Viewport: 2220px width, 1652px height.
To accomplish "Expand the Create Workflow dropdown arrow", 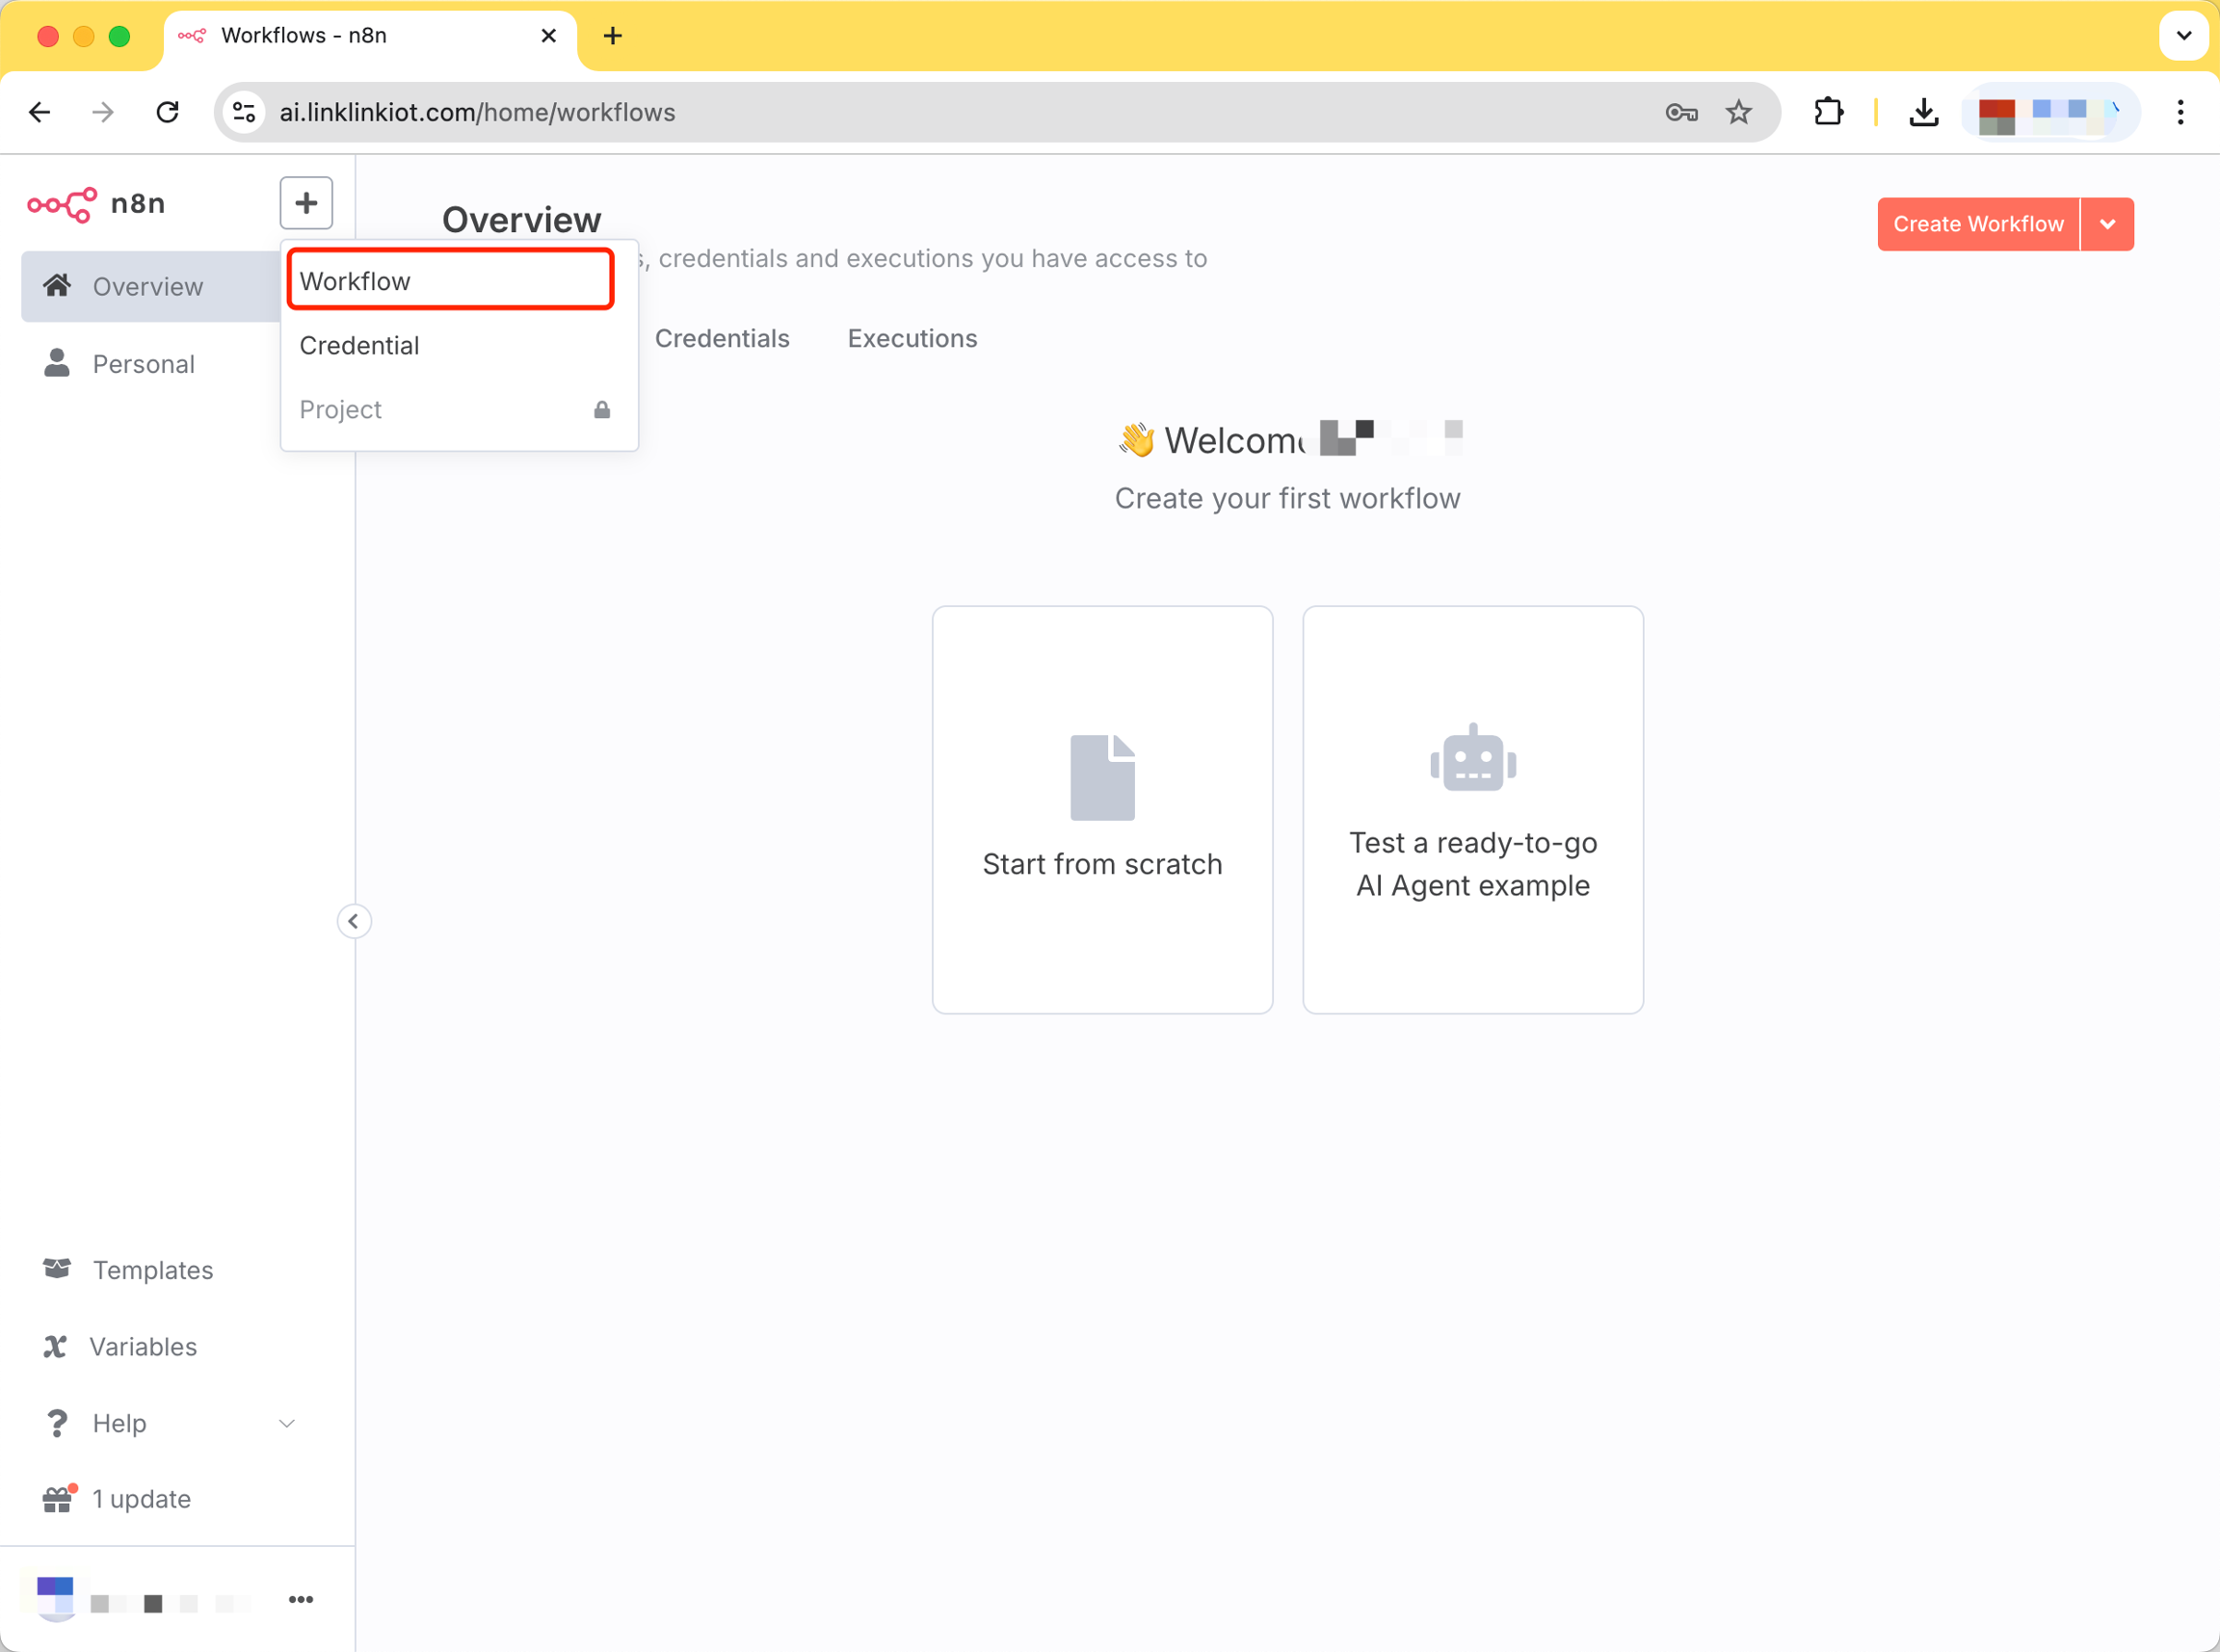I will pyautogui.click(x=2107, y=224).
